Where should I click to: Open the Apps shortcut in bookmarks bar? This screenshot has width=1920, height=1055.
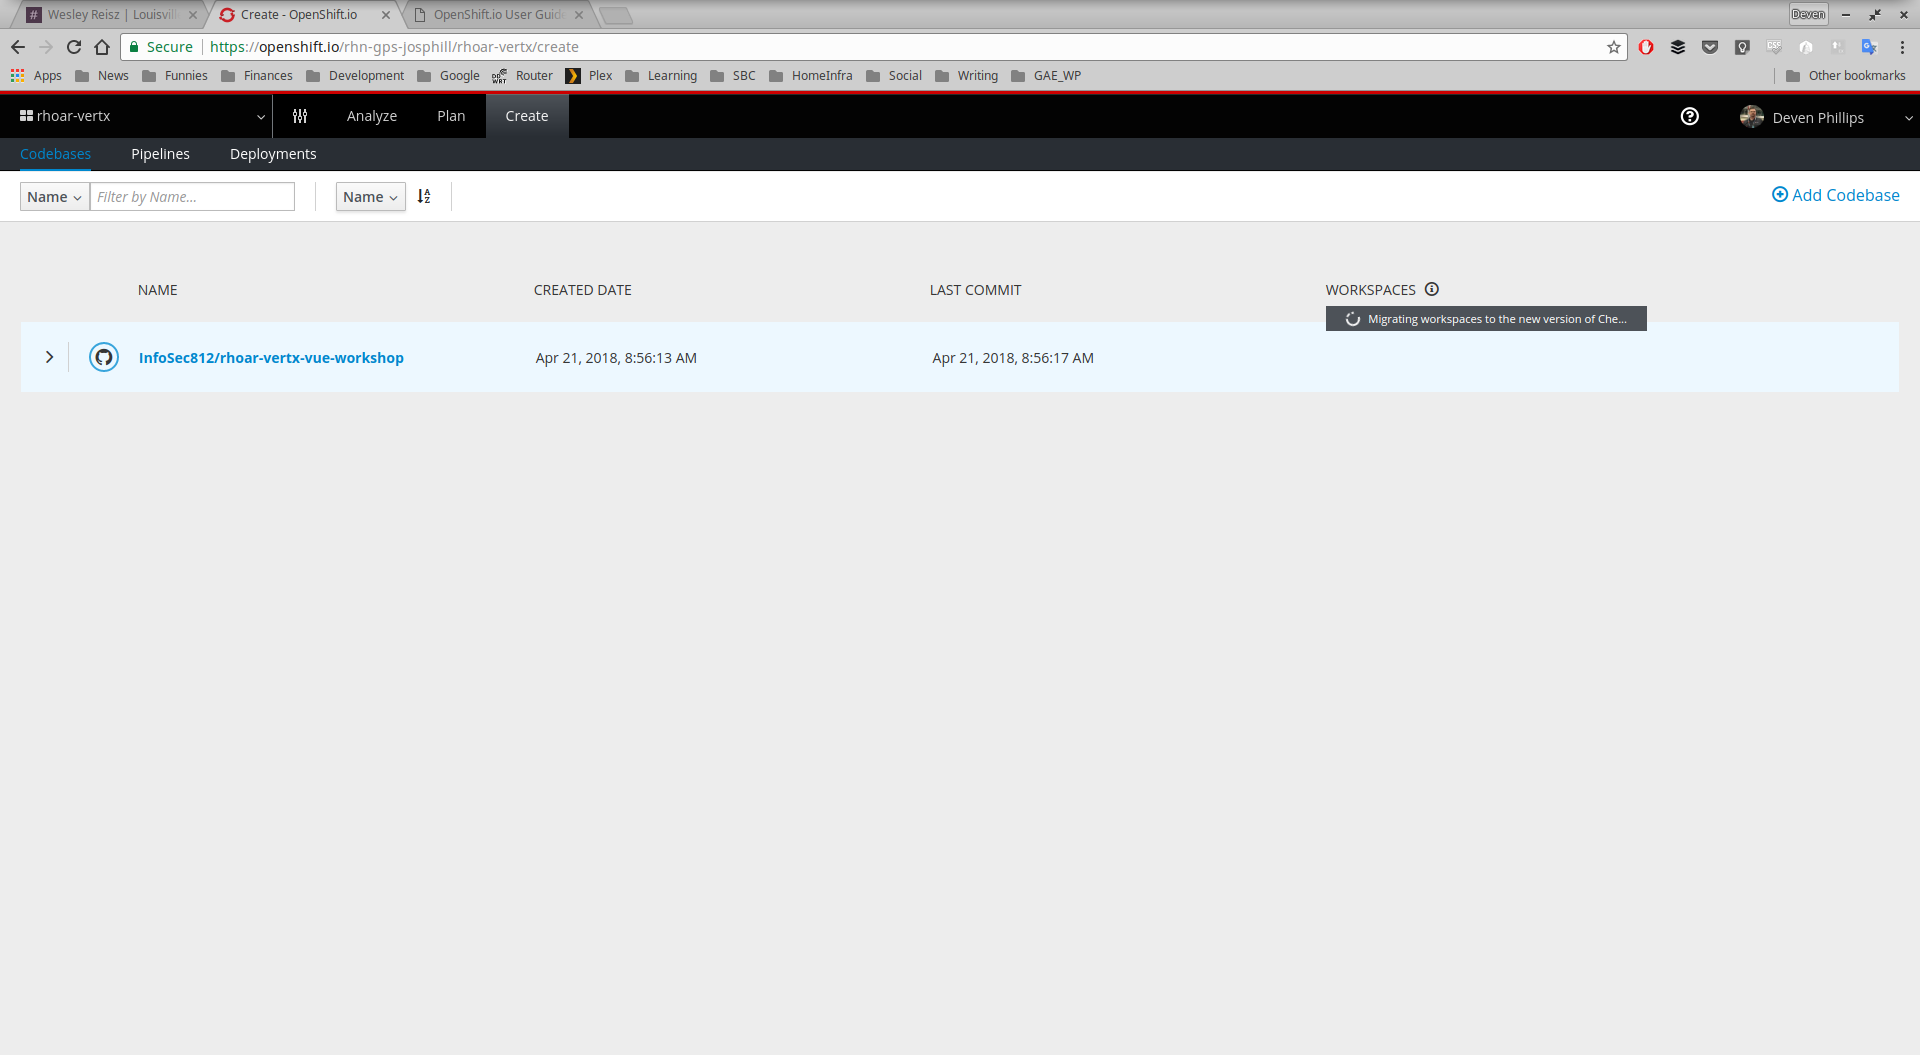[x=36, y=76]
